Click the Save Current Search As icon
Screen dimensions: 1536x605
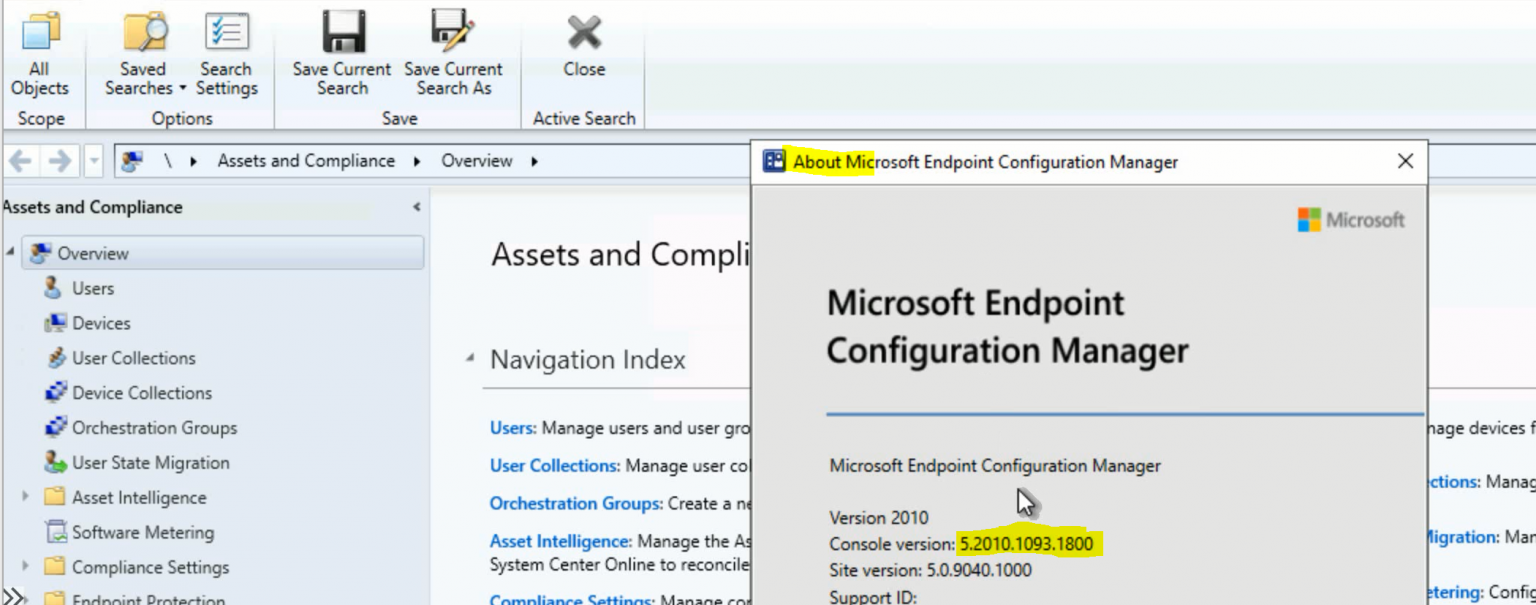pos(453,31)
